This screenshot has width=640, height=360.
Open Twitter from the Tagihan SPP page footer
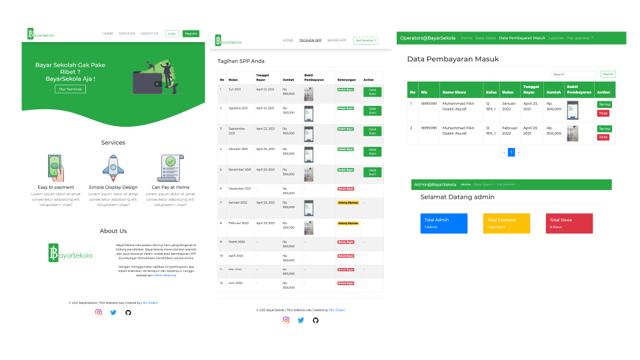(x=301, y=320)
